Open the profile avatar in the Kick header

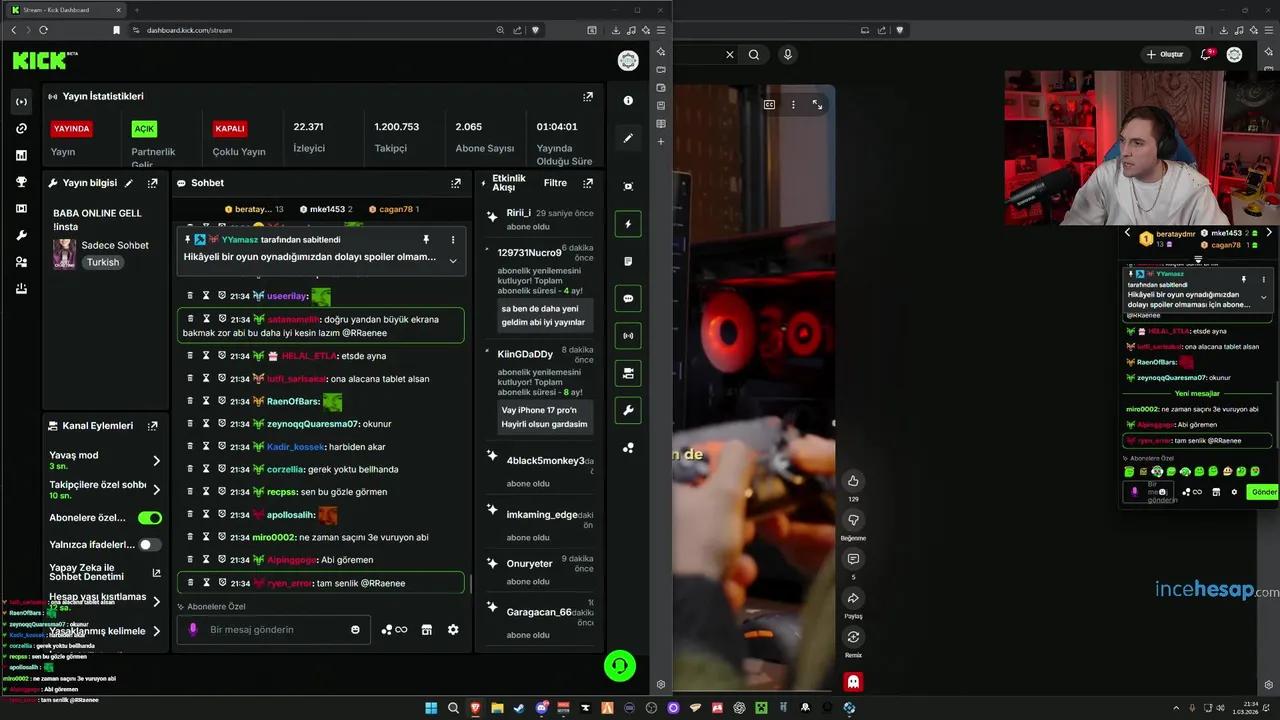point(628,61)
